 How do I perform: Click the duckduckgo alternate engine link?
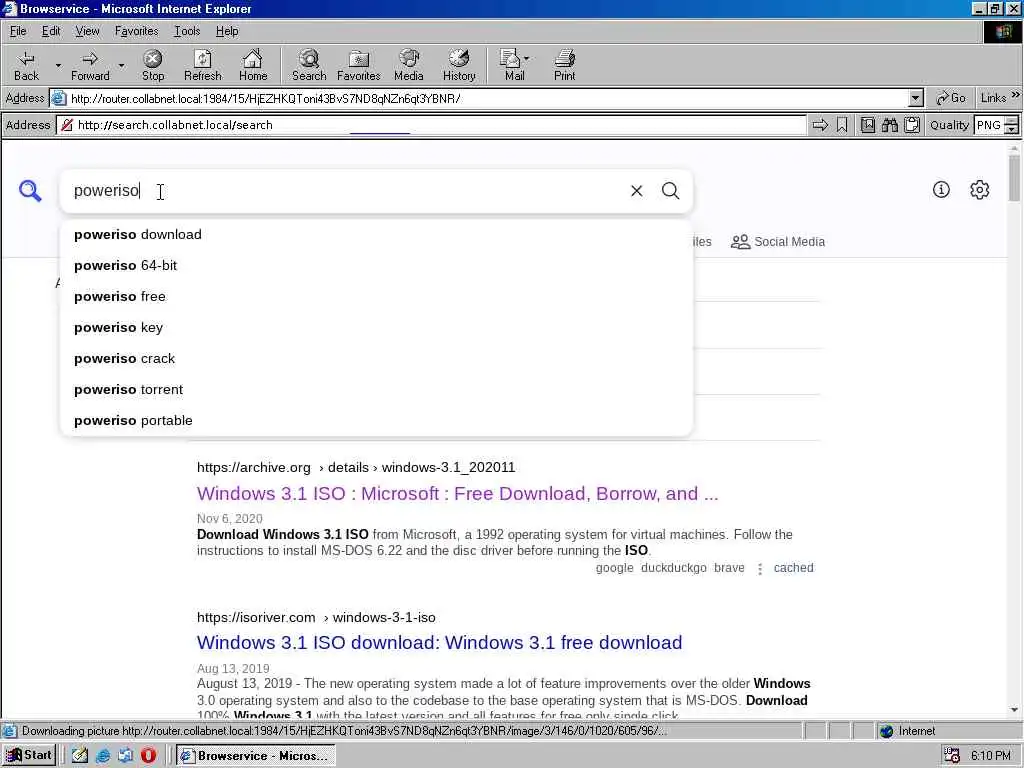673,568
